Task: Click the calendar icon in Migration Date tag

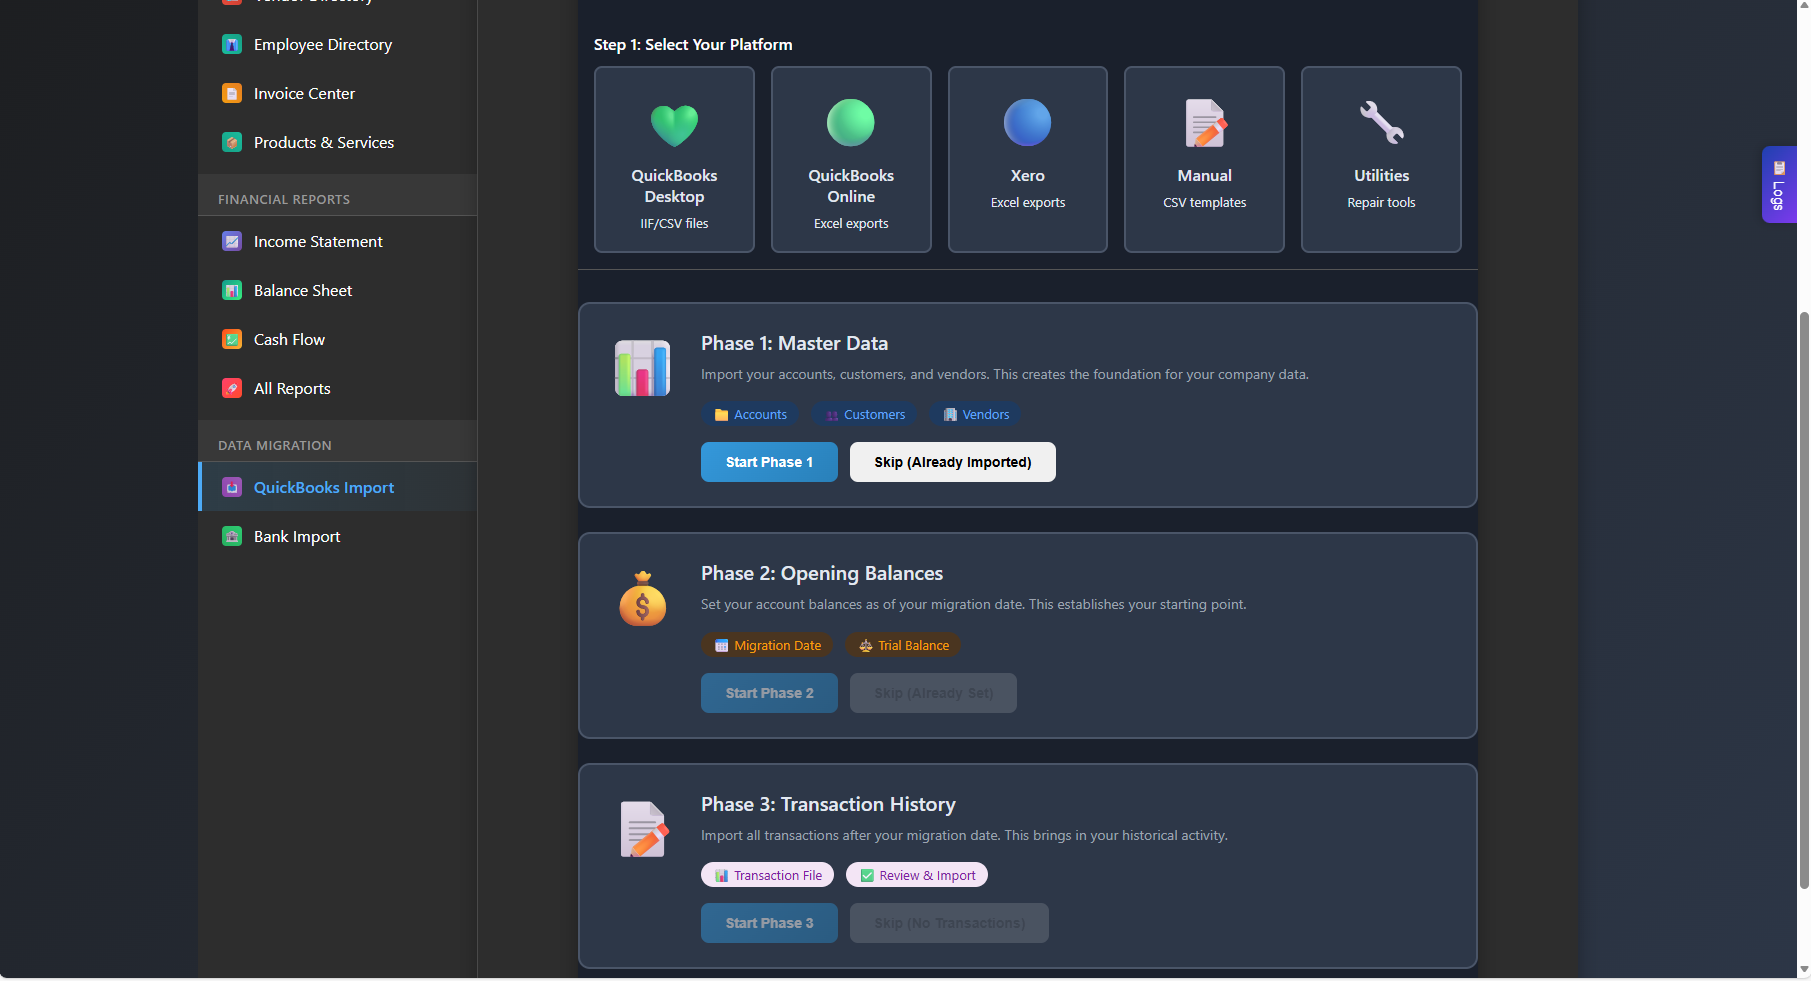Action: [721, 646]
